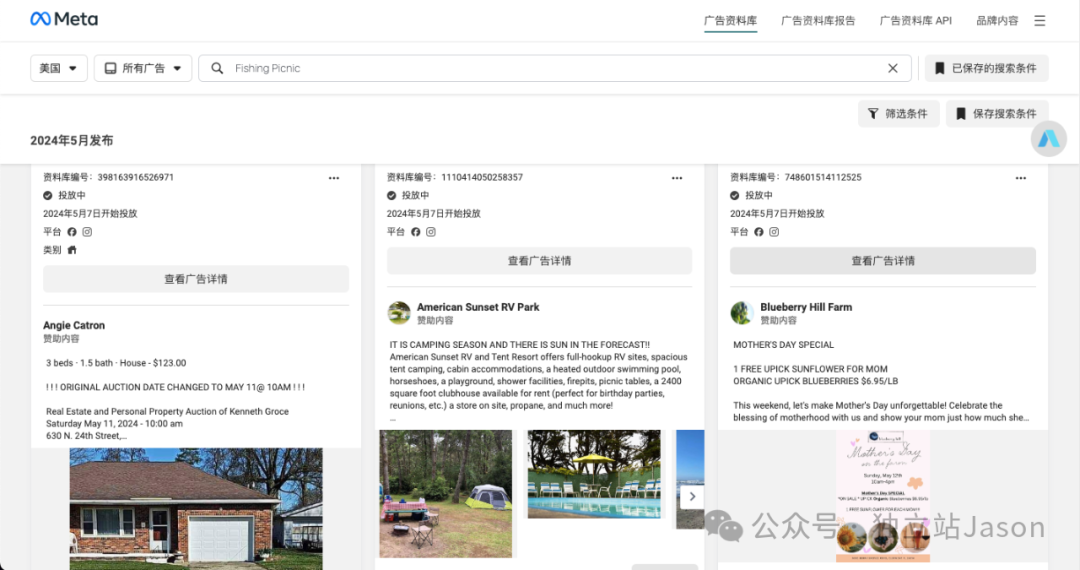1080x570 pixels.
Task: Open the hamburger menu icon
Action: coord(1039,21)
